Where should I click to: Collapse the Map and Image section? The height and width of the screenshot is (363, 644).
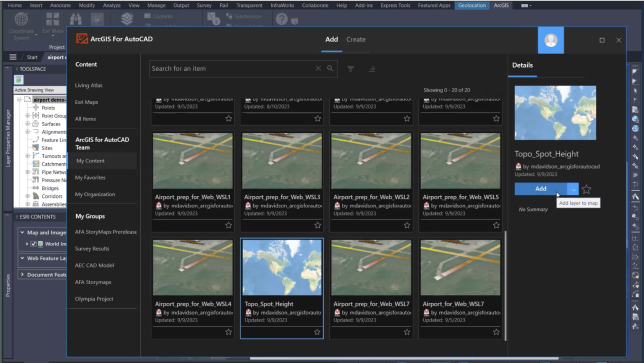pyautogui.click(x=22, y=232)
